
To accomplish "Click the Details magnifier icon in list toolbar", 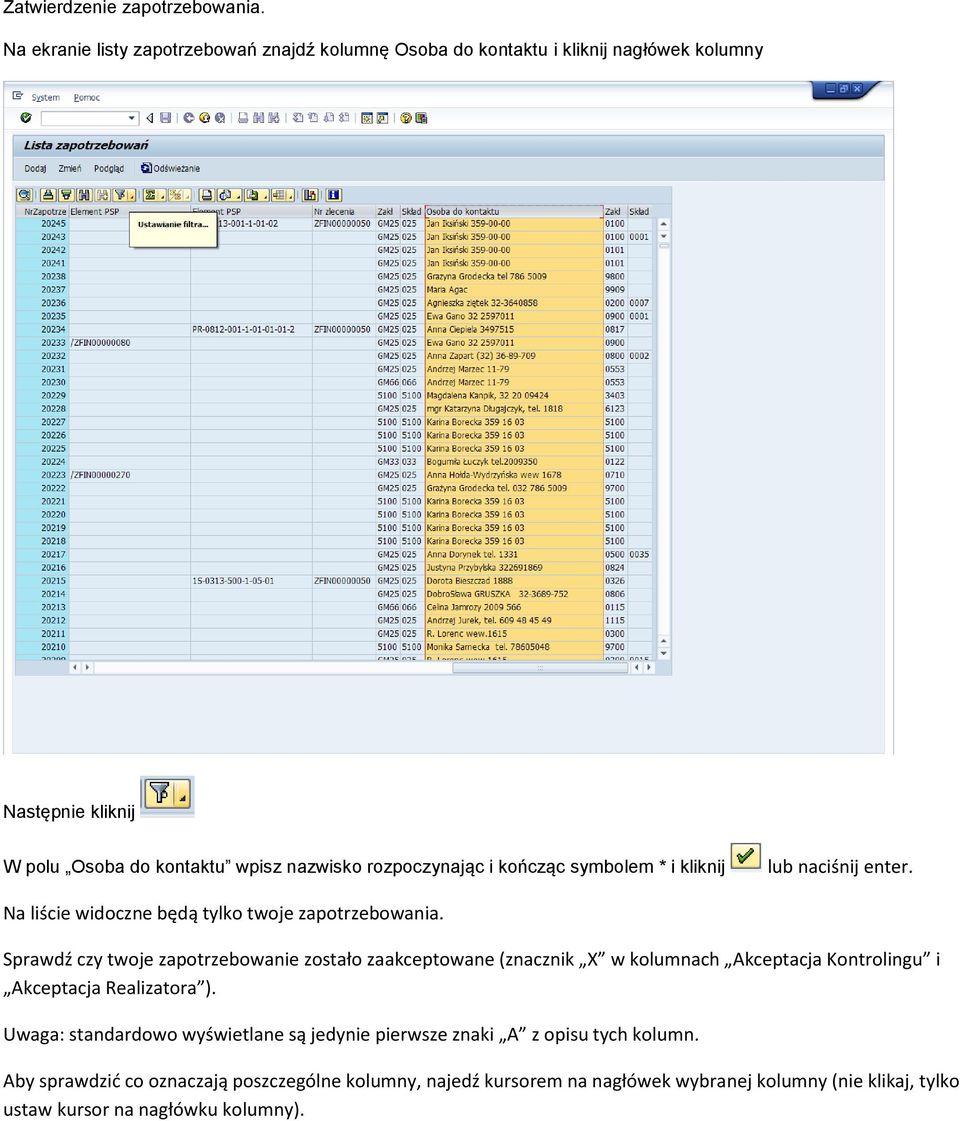I will (x=24, y=195).
